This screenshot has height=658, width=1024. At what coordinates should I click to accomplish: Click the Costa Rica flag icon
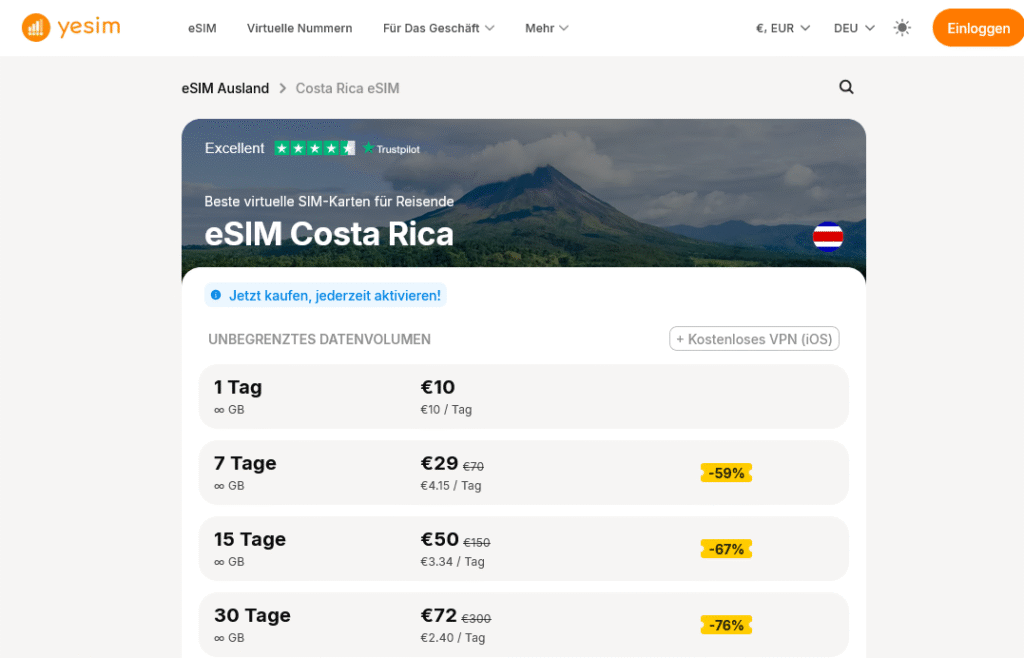coord(827,236)
